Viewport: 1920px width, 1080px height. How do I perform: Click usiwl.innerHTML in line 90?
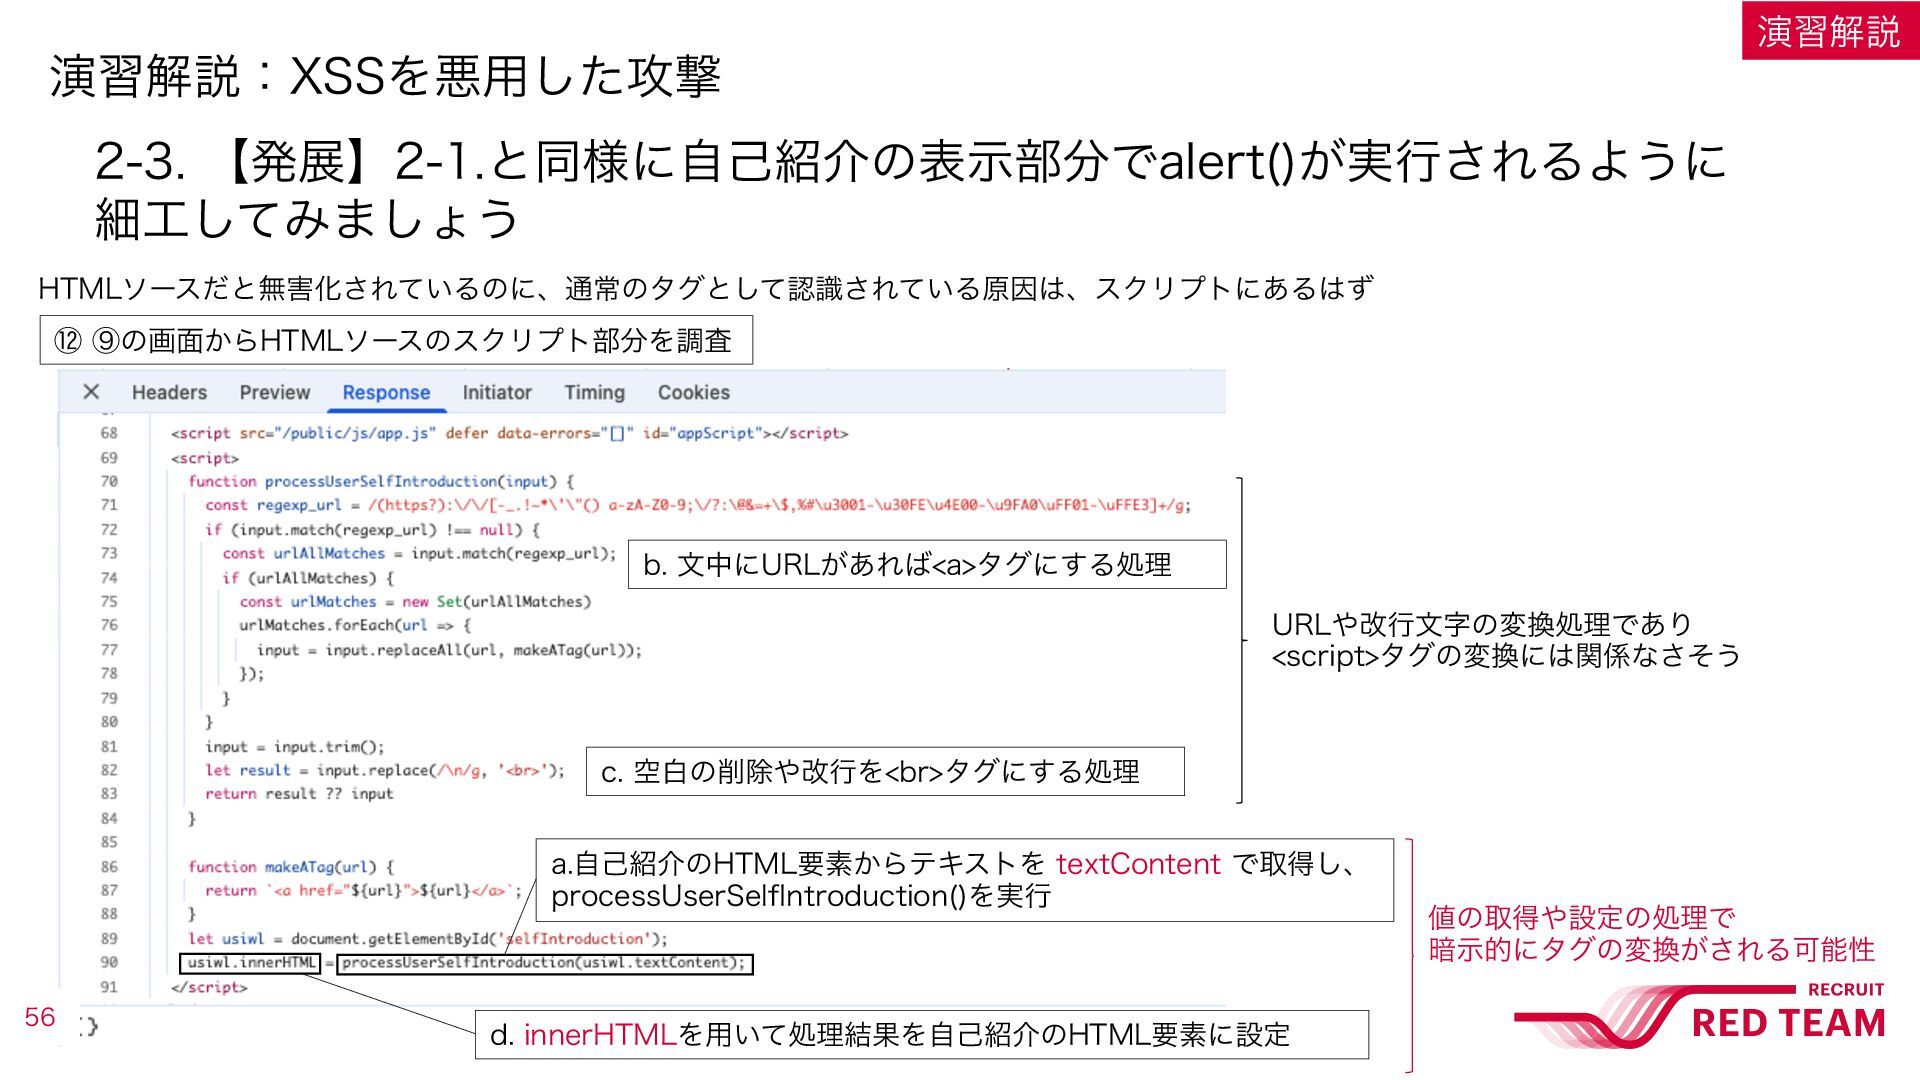point(251,963)
